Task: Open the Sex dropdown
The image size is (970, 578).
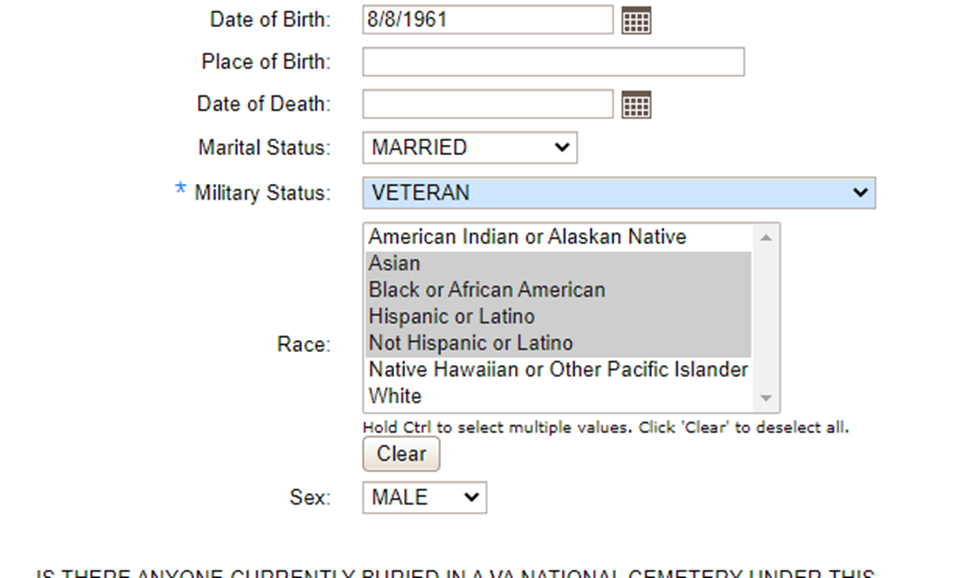Action: pos(424,498)
